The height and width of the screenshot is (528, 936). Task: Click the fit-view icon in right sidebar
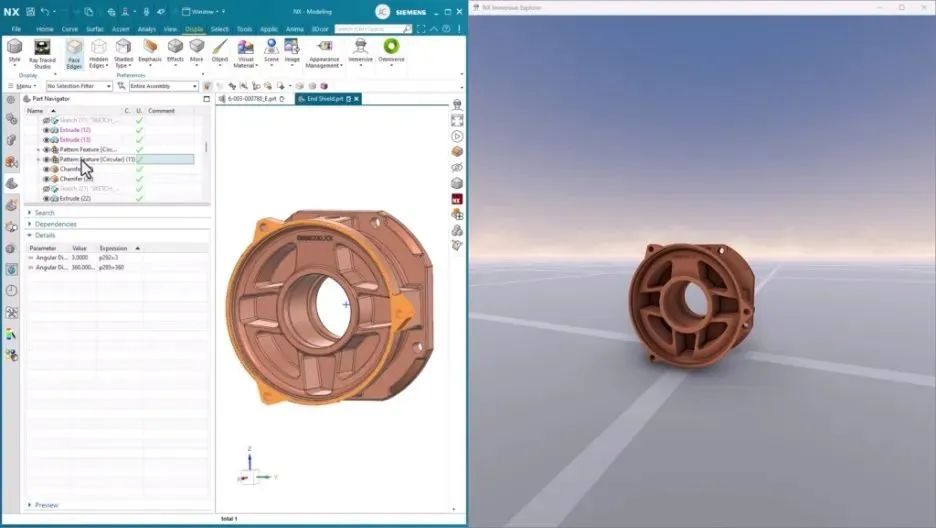[457, 121]
